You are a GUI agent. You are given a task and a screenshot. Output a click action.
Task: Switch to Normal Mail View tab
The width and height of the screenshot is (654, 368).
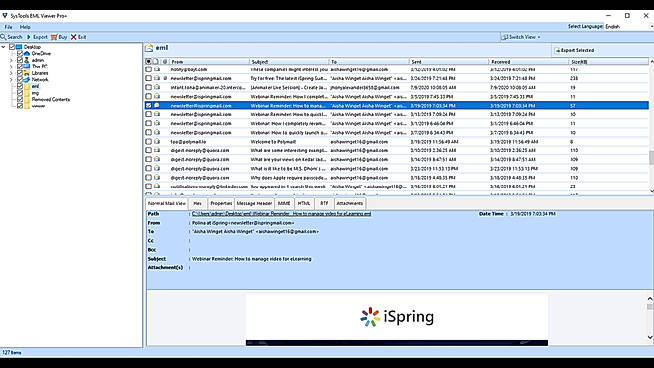tap(166, 203)
